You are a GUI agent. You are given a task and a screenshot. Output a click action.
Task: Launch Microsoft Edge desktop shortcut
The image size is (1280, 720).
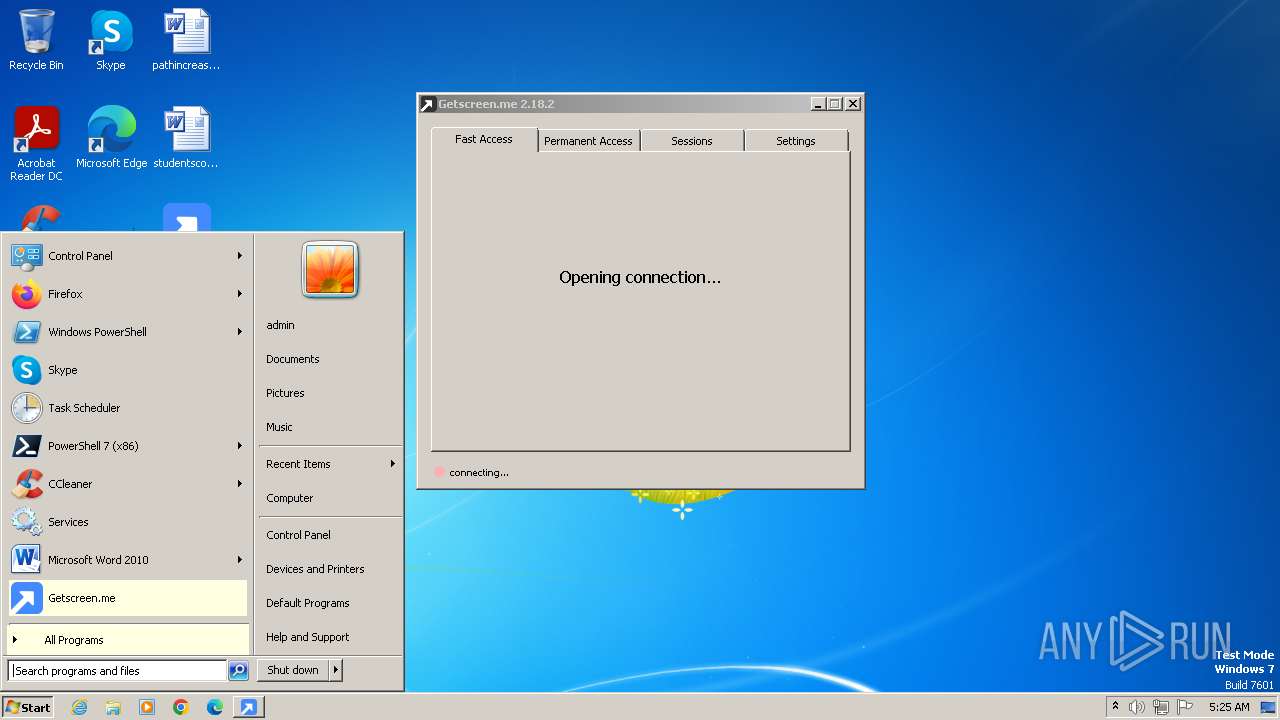point(111,137)
